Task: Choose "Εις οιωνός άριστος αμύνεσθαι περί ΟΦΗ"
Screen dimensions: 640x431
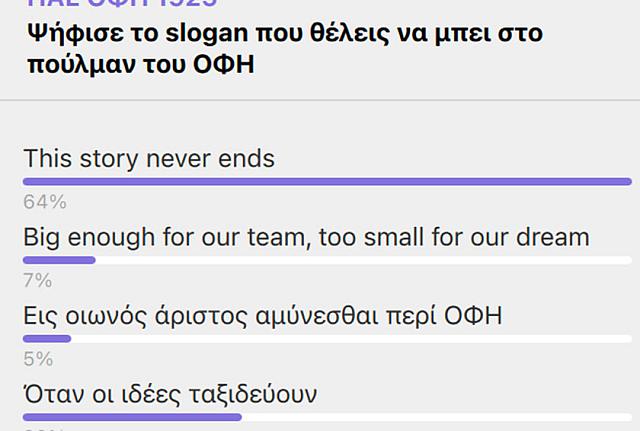Action: tap(262, 316)
